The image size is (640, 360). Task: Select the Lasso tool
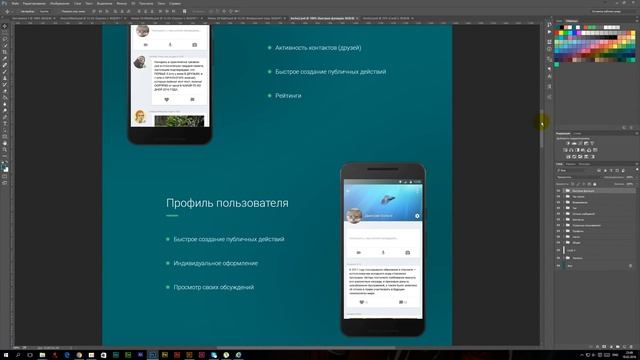pos(5,39)
